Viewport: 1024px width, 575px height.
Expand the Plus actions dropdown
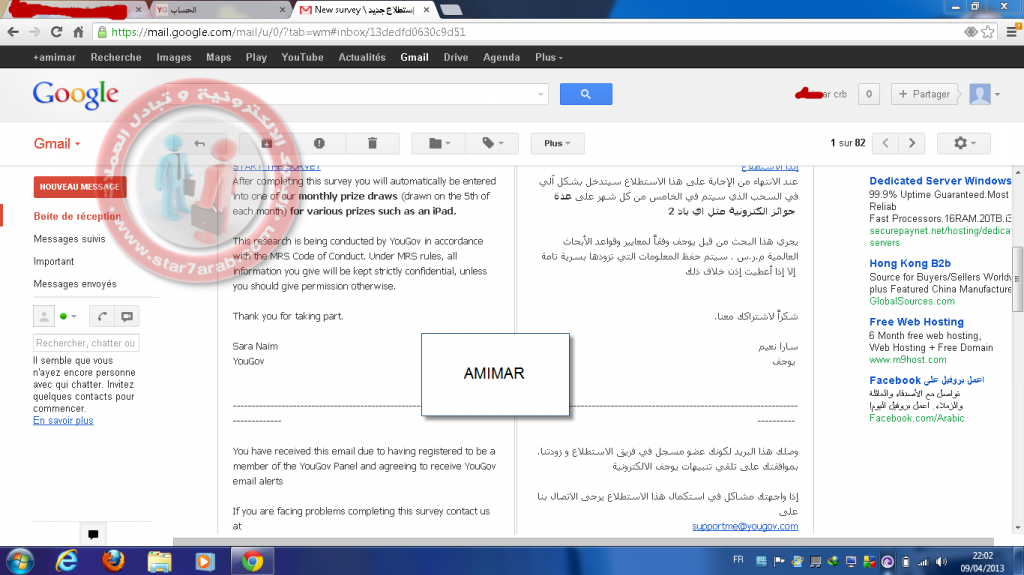[557, 143]
